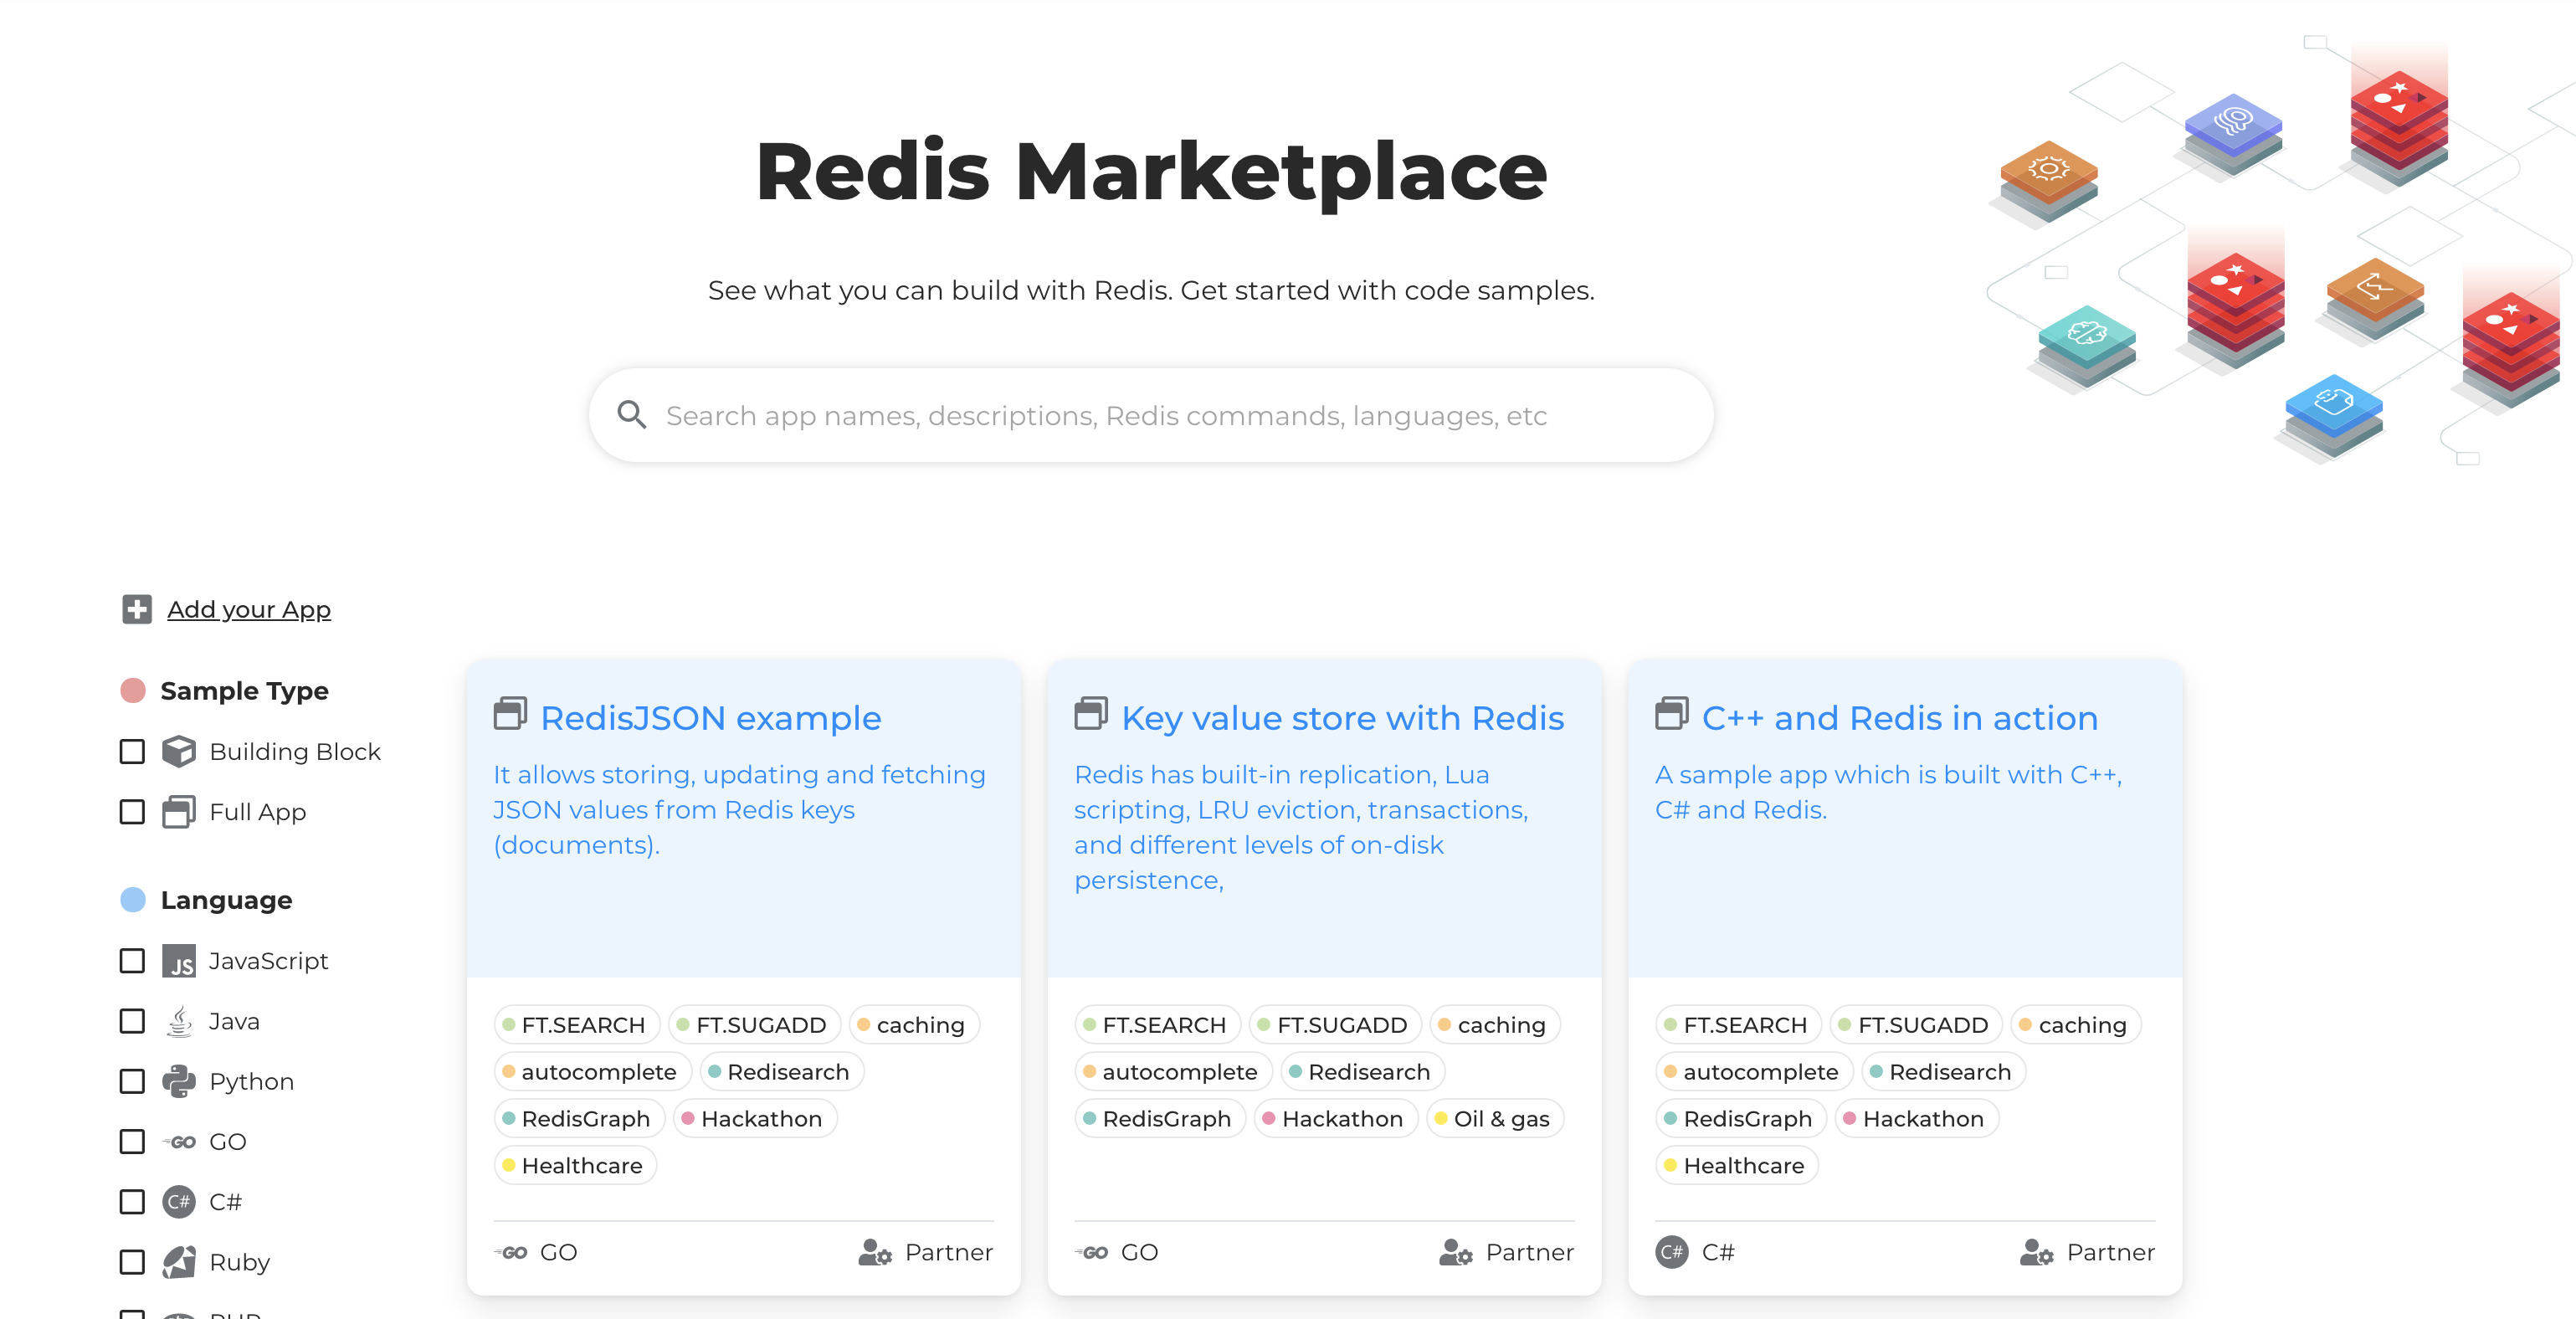Expand the Sample Type filter section
The height and width of the screenshot is (1319, 2576).
coord(244,690)
